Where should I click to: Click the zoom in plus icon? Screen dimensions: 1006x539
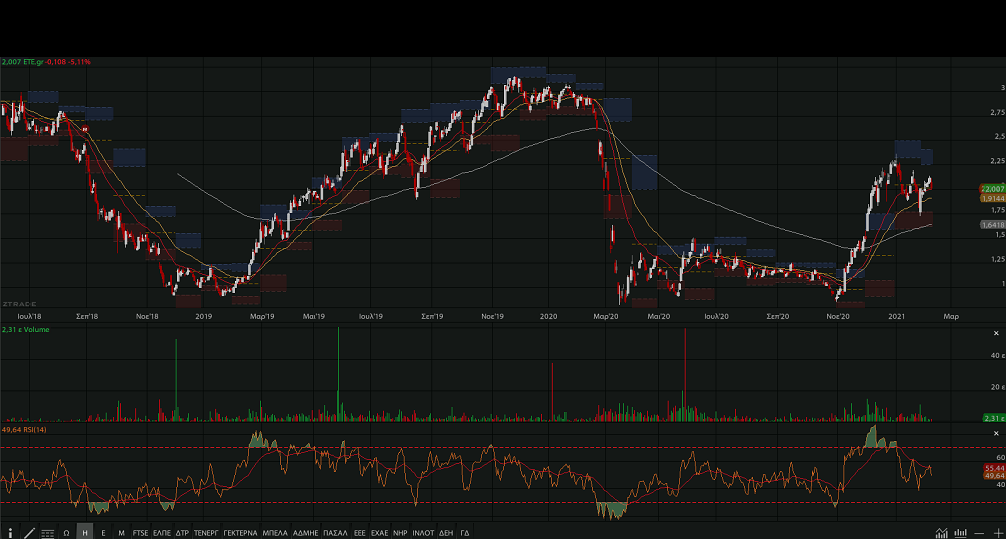click(x=996, y=532)
